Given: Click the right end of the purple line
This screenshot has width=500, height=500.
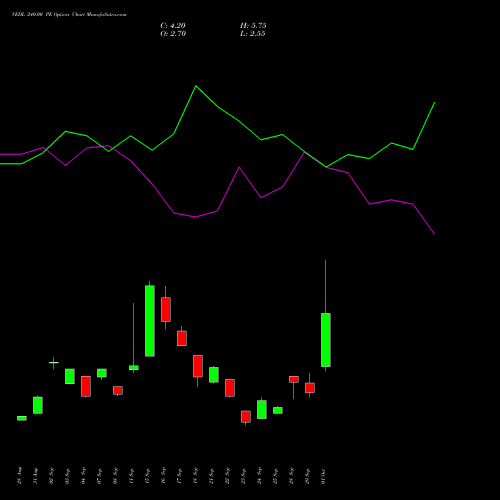Looking at the screenshot, I should click(434, 234).
